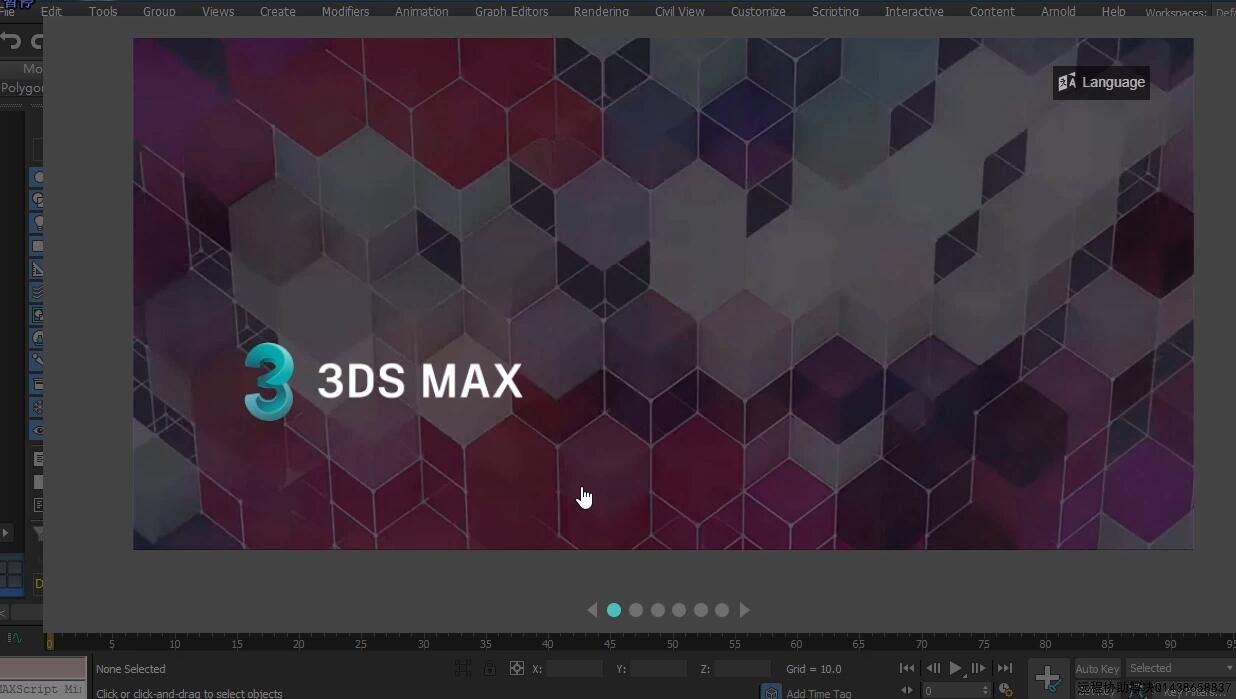Viewport: 1236px width, 699px height.
Task: Click the MAXScript Mini listener box
Action: coord(43,689)
